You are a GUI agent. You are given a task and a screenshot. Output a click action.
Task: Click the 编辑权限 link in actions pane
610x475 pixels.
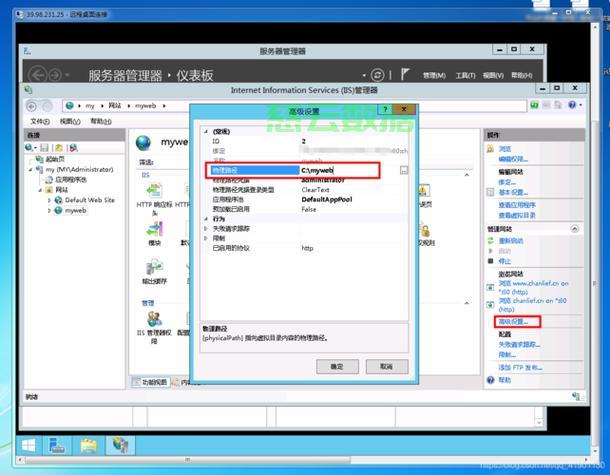513,159
